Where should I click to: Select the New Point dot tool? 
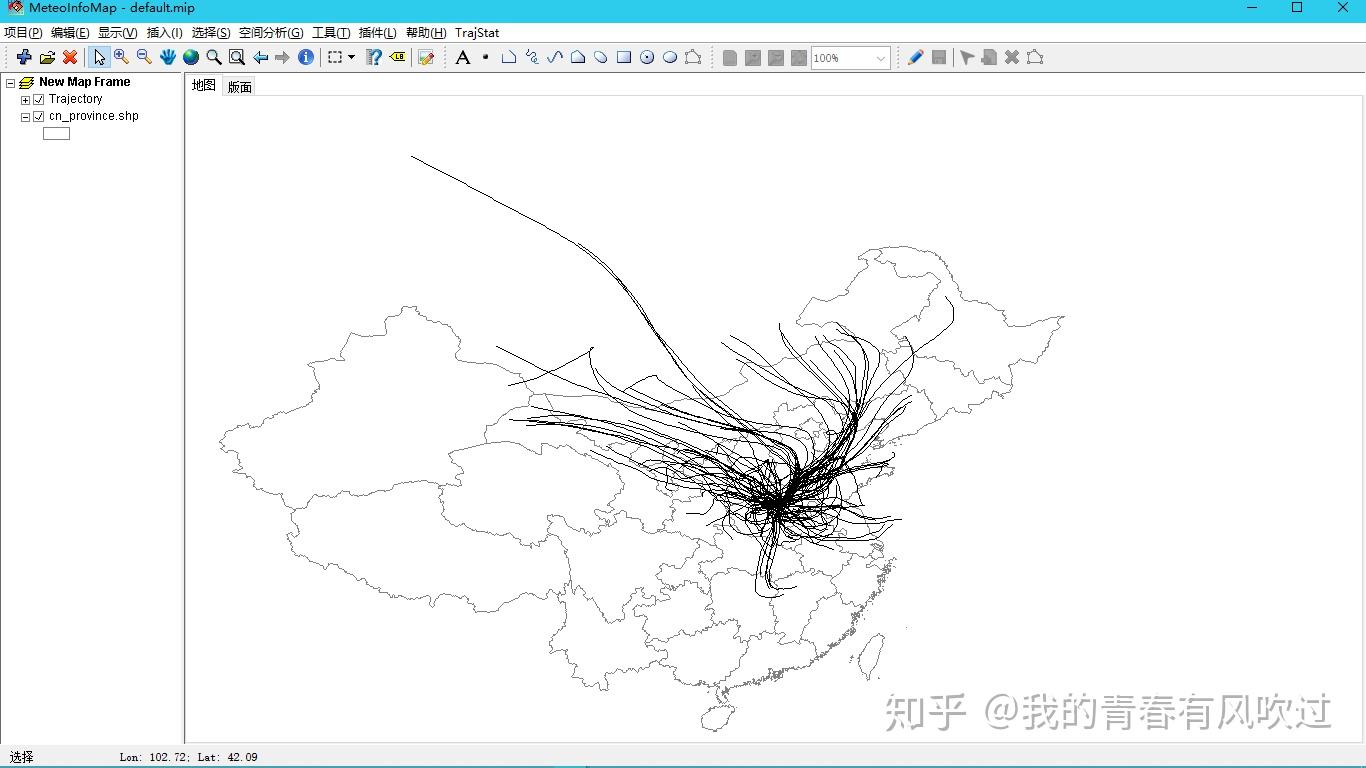pos(485,58)
